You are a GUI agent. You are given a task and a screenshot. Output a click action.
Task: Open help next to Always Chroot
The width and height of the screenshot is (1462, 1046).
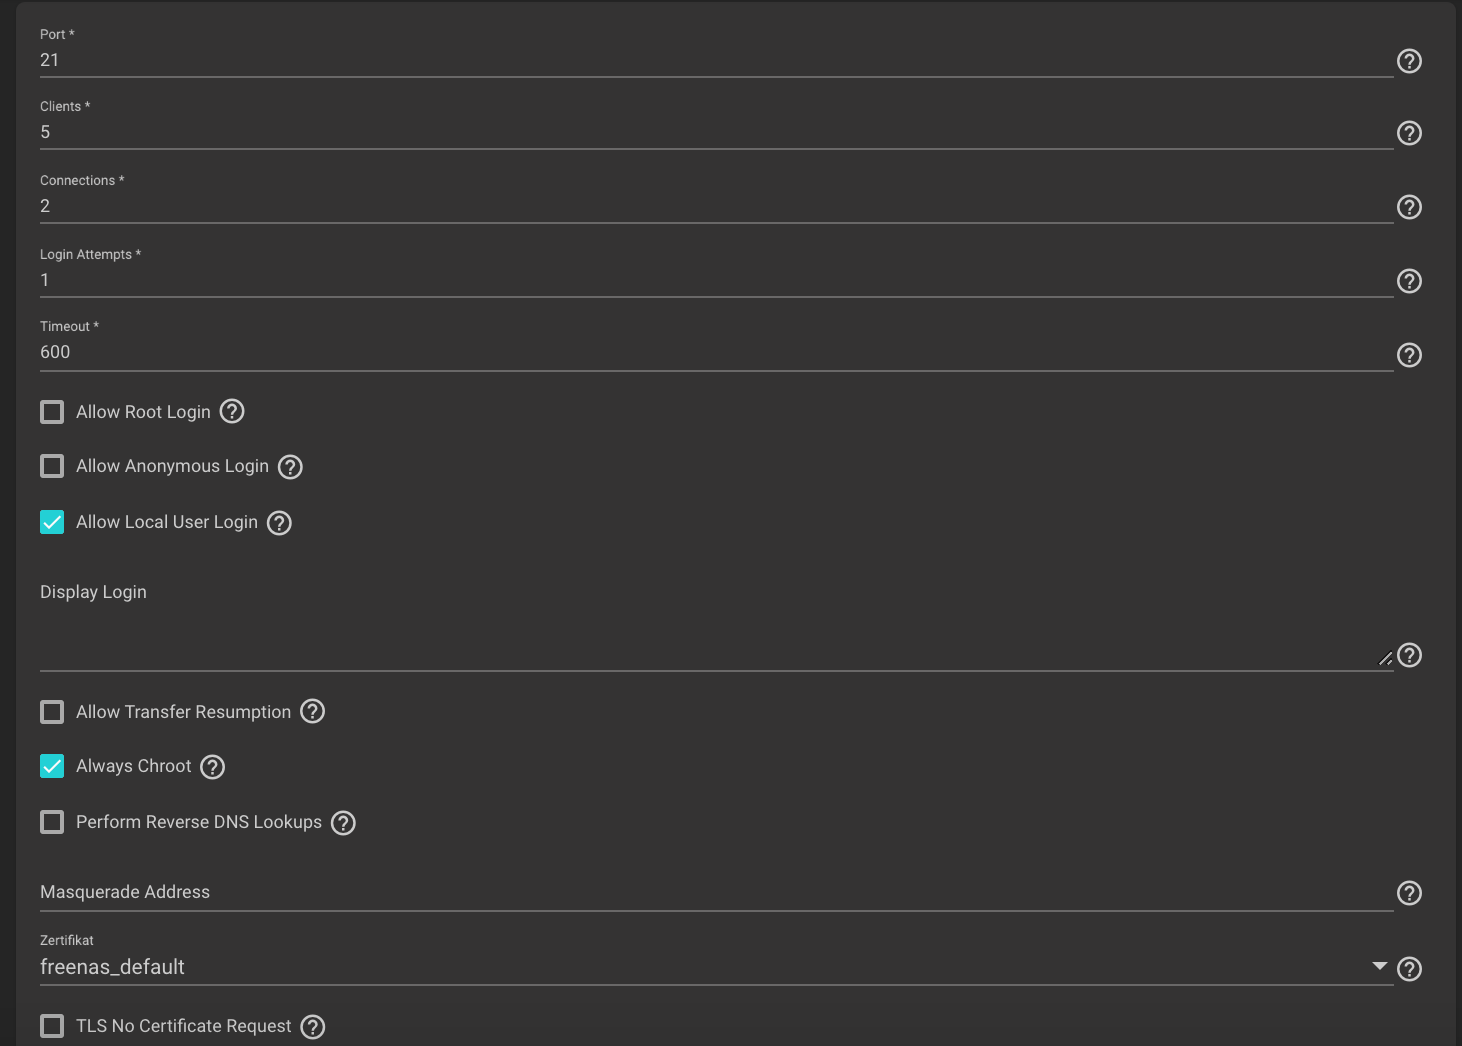tap(212, 767)
